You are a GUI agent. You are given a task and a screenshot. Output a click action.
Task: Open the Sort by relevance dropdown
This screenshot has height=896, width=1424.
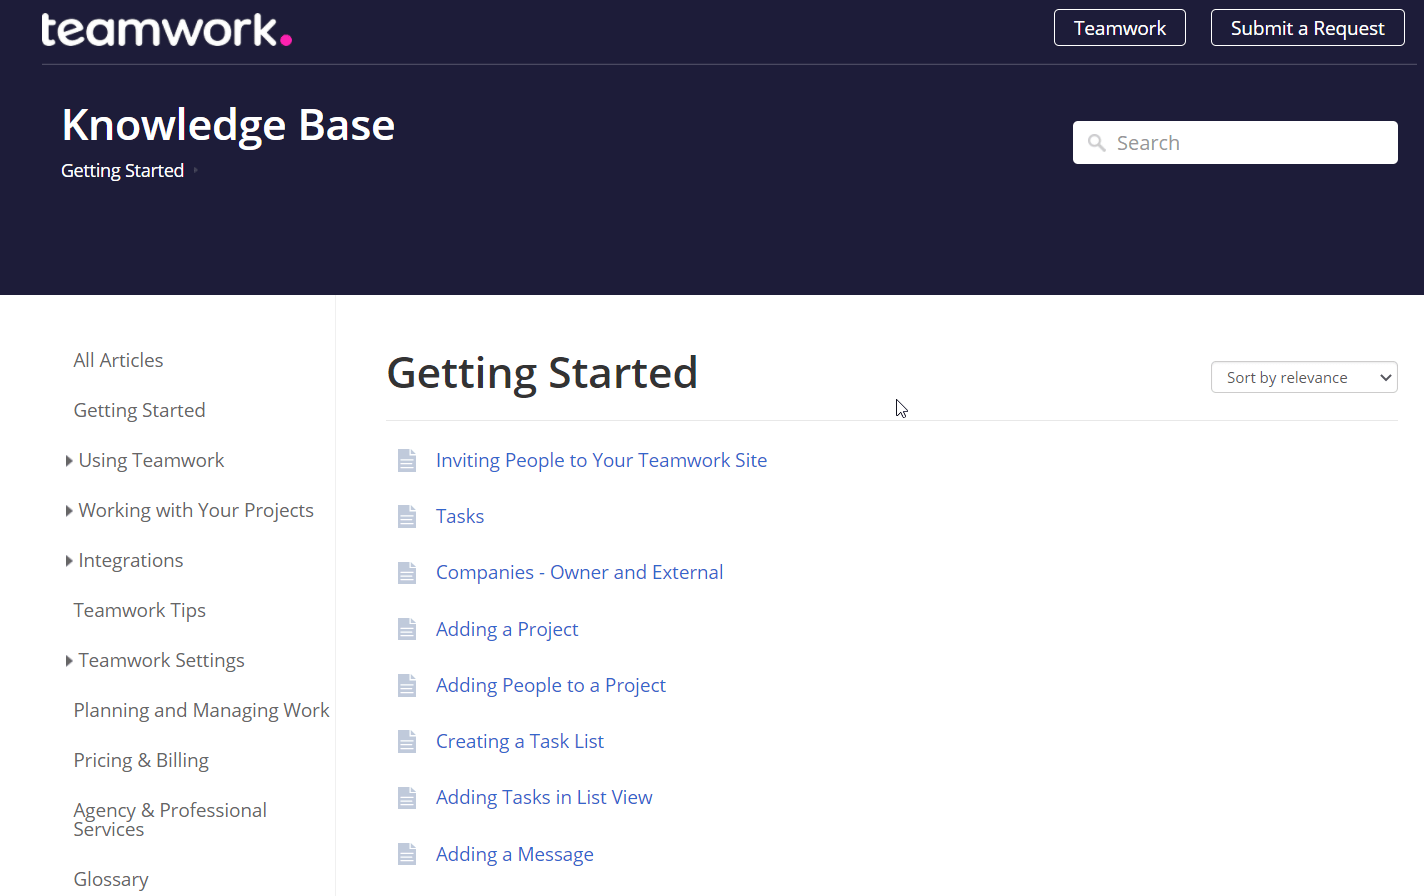(1304, 377)
